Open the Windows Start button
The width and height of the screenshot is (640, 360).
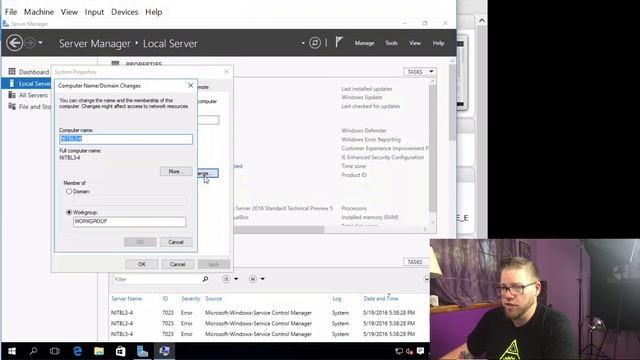coord(12,351)
